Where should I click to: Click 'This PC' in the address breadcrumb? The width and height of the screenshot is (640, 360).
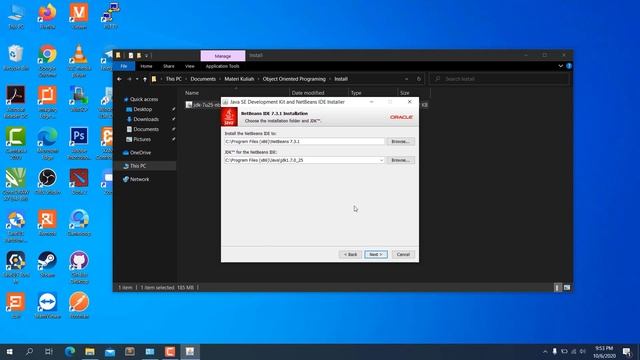[x=173, y=79]
